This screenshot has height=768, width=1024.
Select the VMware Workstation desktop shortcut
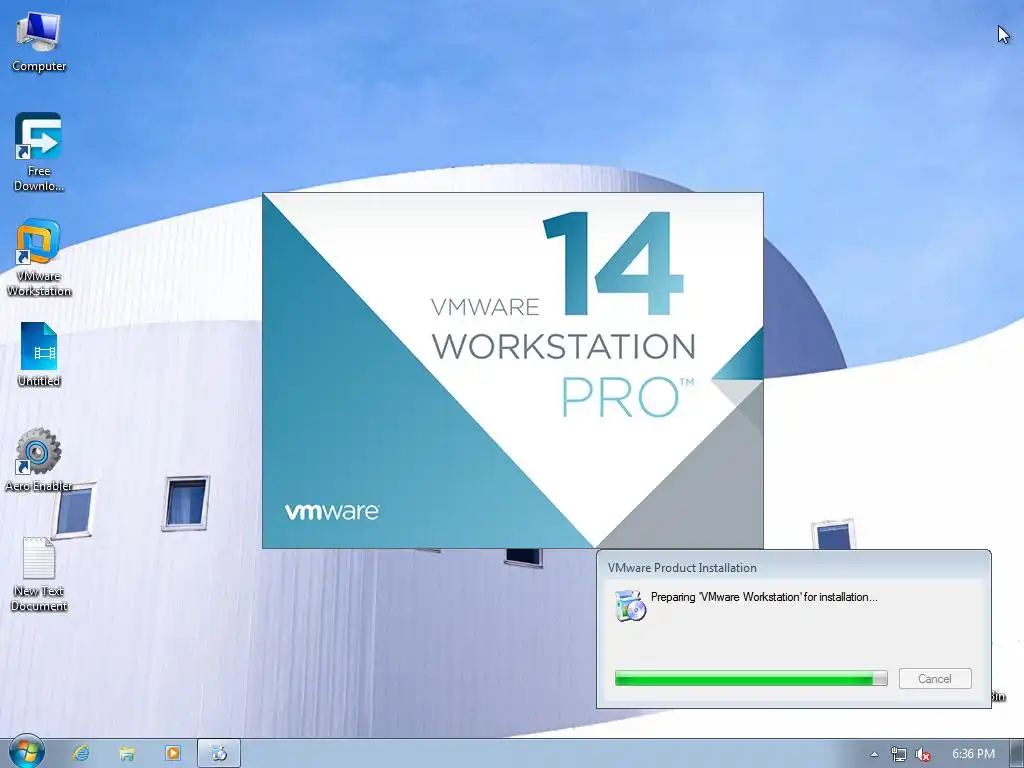point(39,258)
